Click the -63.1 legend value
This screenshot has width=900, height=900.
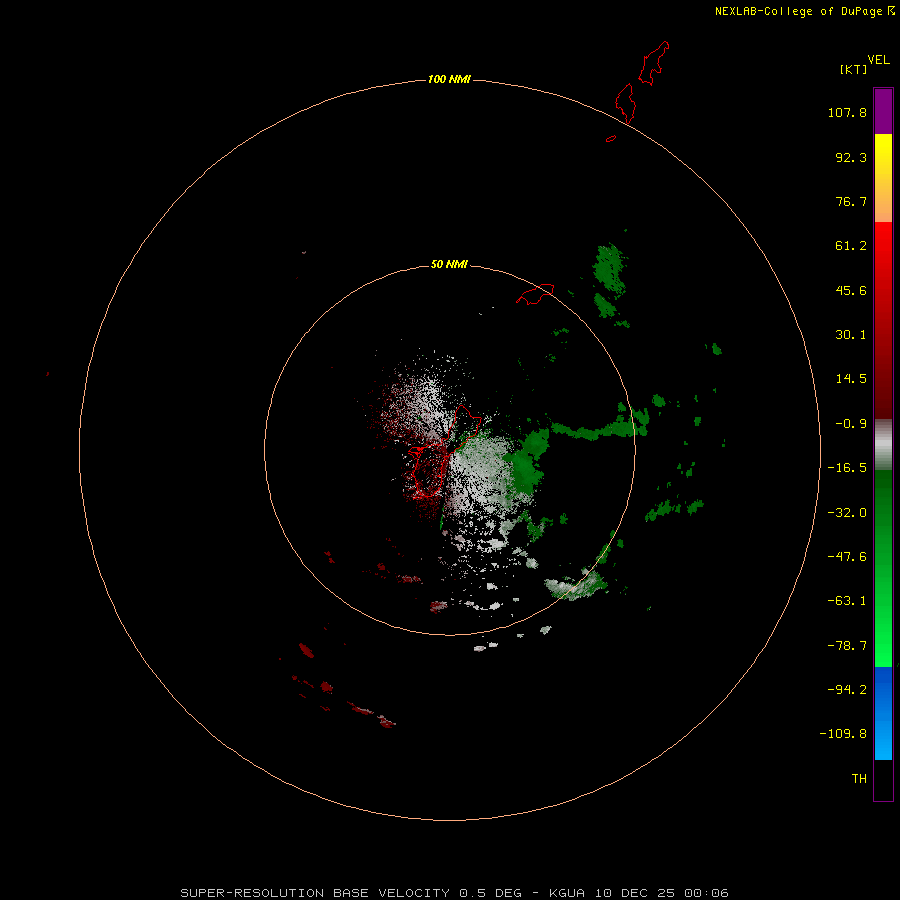tap(847, 601)
